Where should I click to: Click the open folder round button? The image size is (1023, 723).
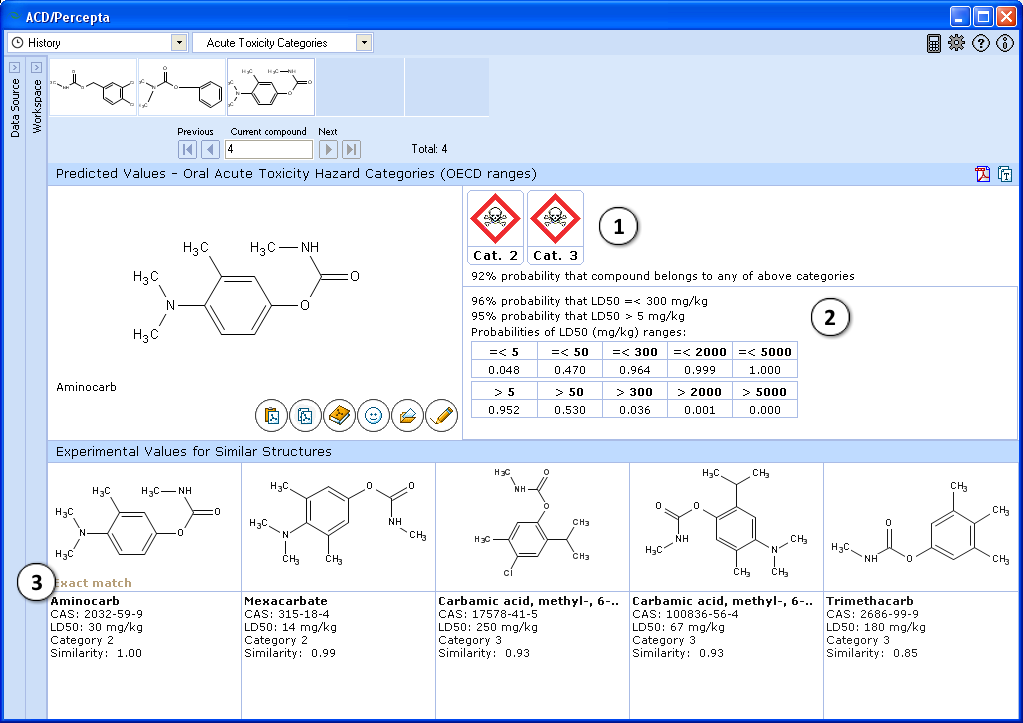point(407,416)
